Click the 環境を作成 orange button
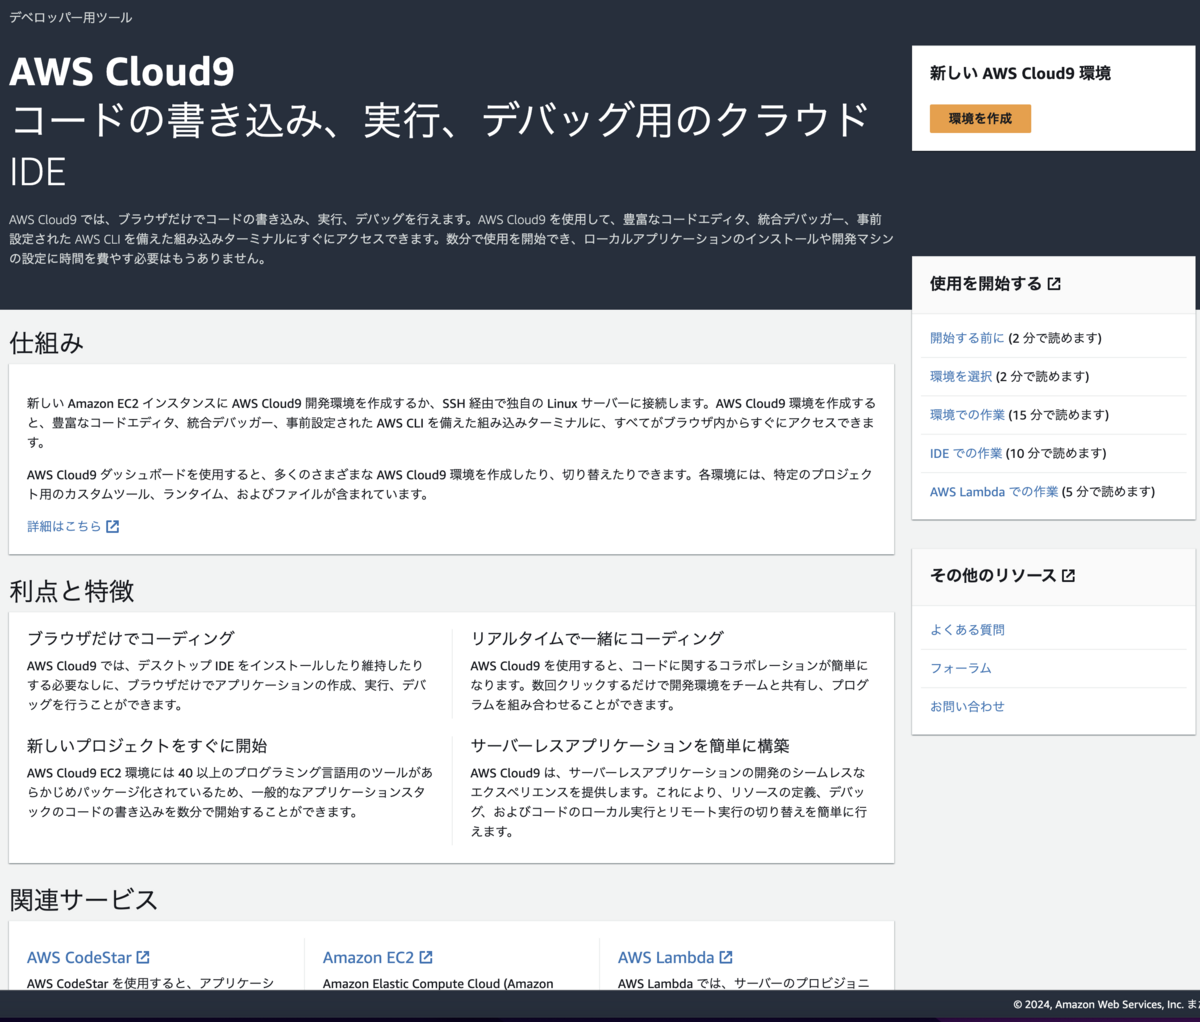 pos(980,118)
